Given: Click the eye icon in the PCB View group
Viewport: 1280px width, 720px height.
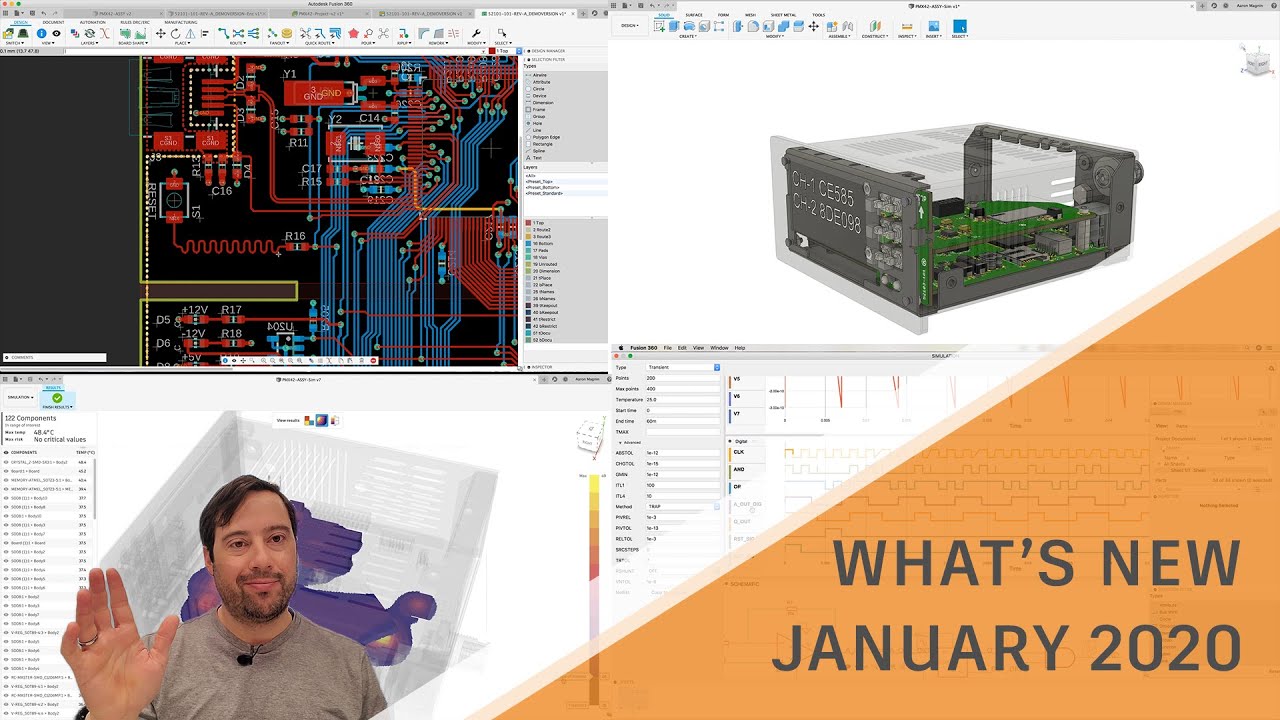Looking at the screenshot, I should tap(57, 33).
